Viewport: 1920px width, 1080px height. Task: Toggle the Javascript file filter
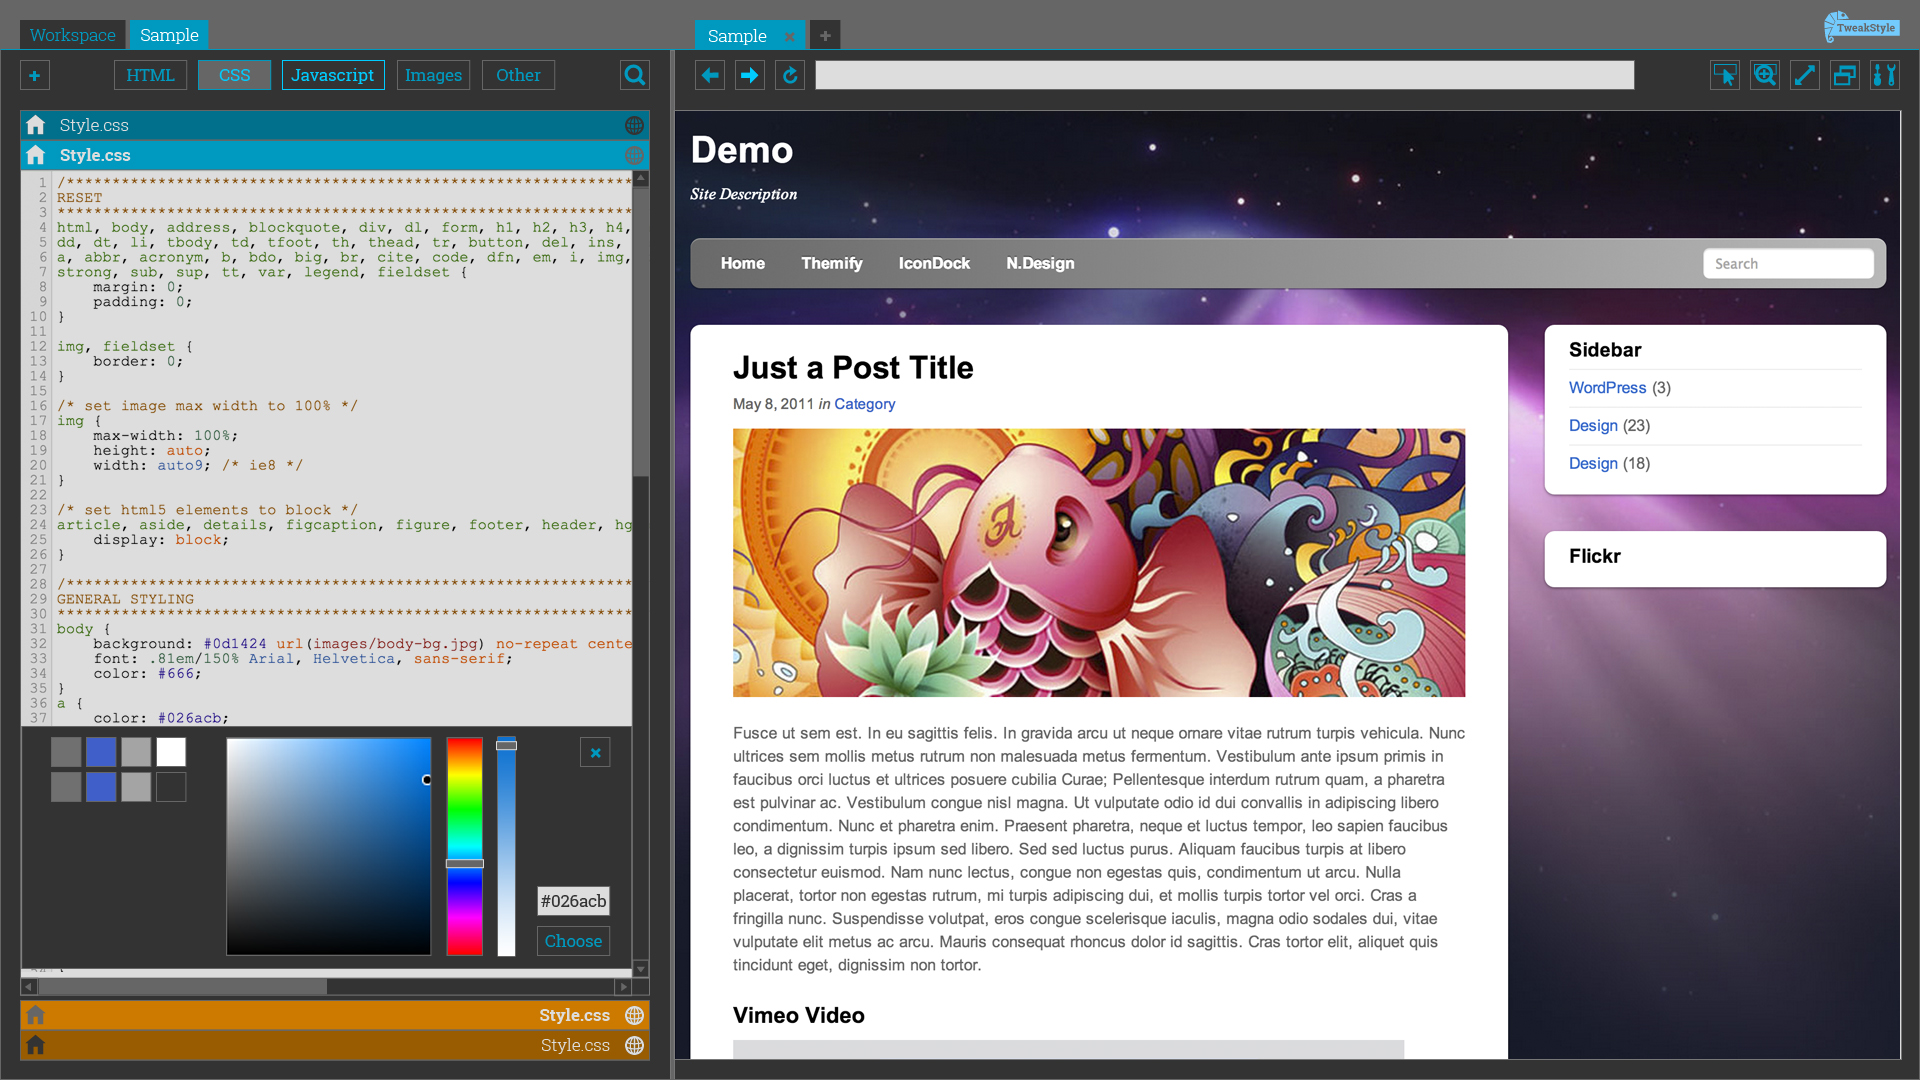tap(332, 75)
